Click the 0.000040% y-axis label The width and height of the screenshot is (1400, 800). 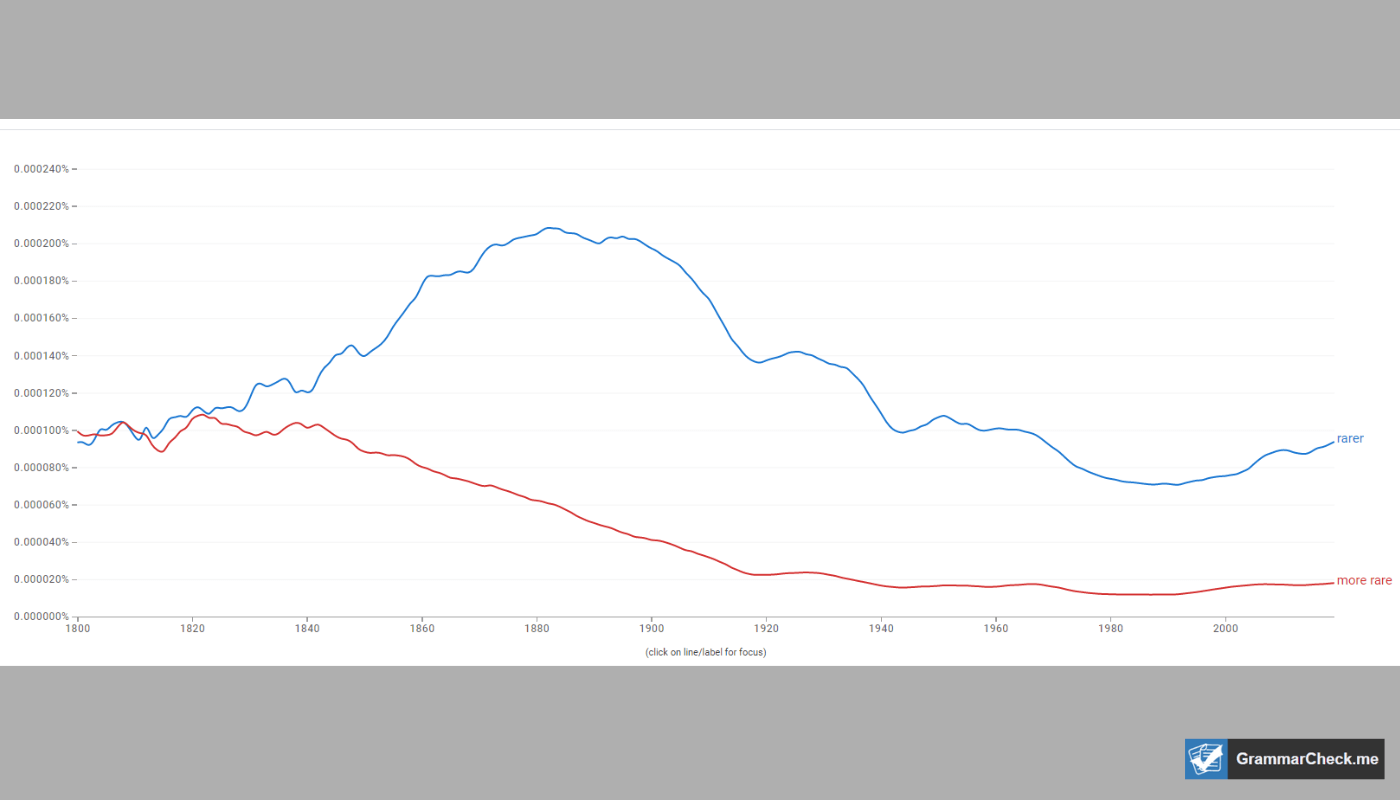(41, 542)
